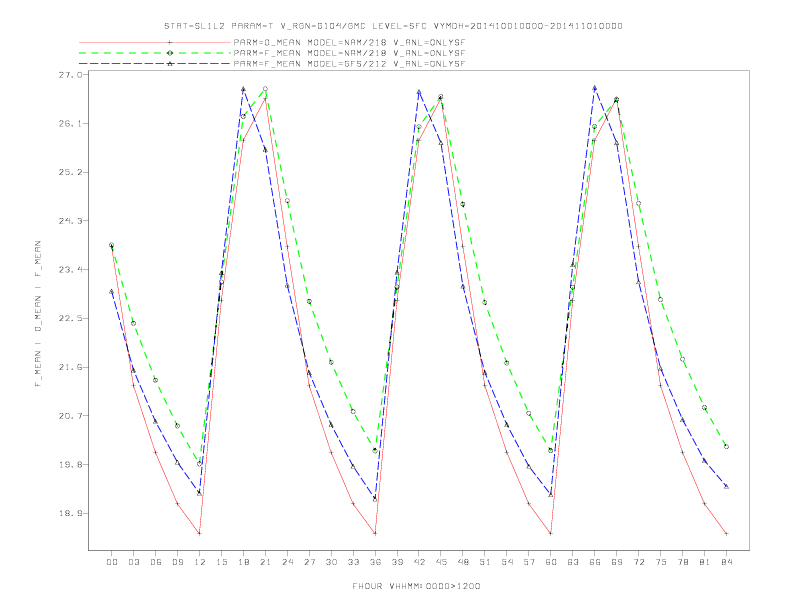Viewport: 792px width, 612px height.
Task: Click x-axis forecast hour label 84
Action: (726, 562)
